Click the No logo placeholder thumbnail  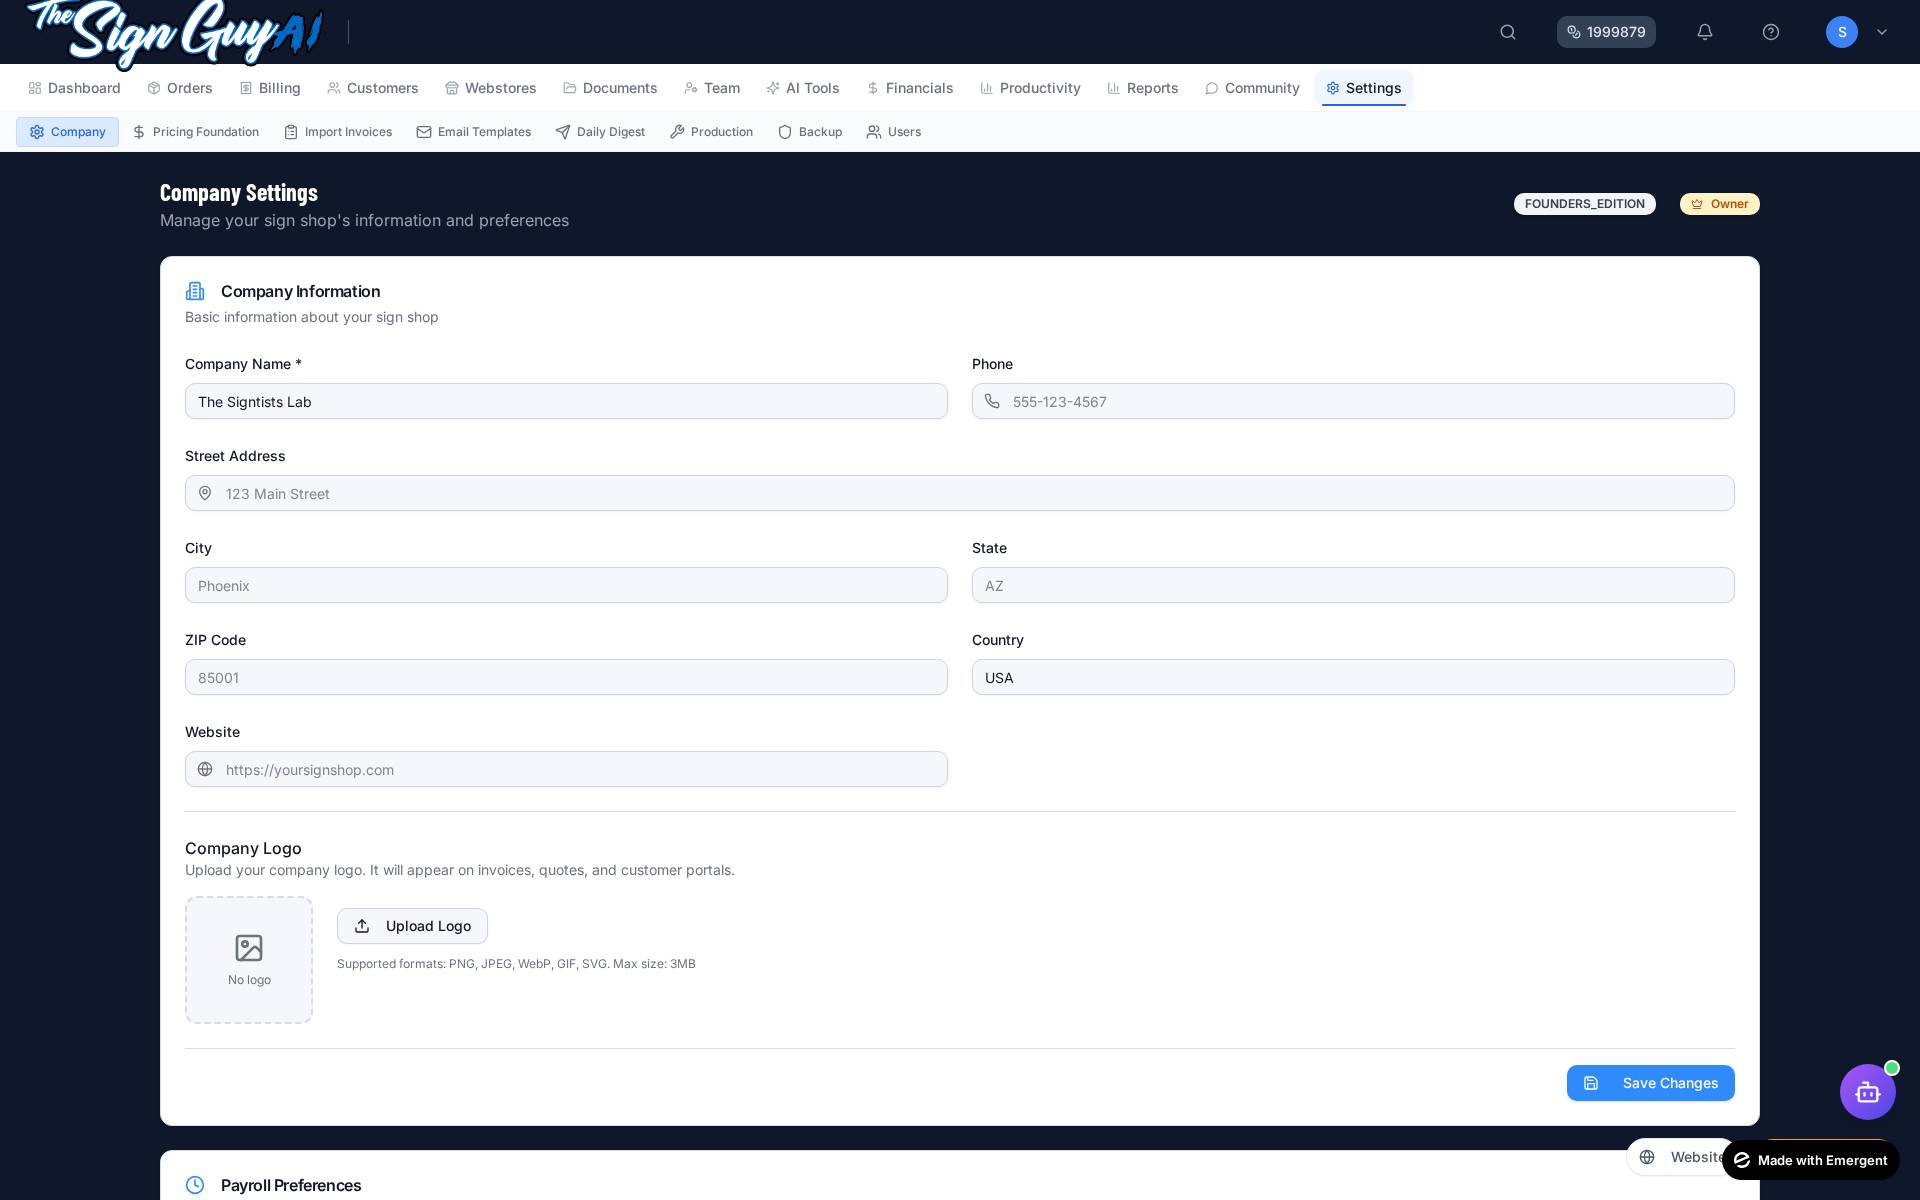pos(249,960)
